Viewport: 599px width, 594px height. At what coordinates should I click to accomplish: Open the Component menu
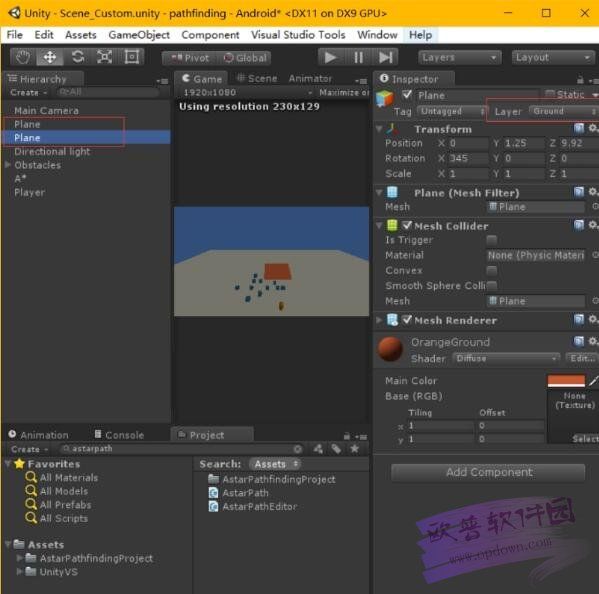click(x=210, y=35)
